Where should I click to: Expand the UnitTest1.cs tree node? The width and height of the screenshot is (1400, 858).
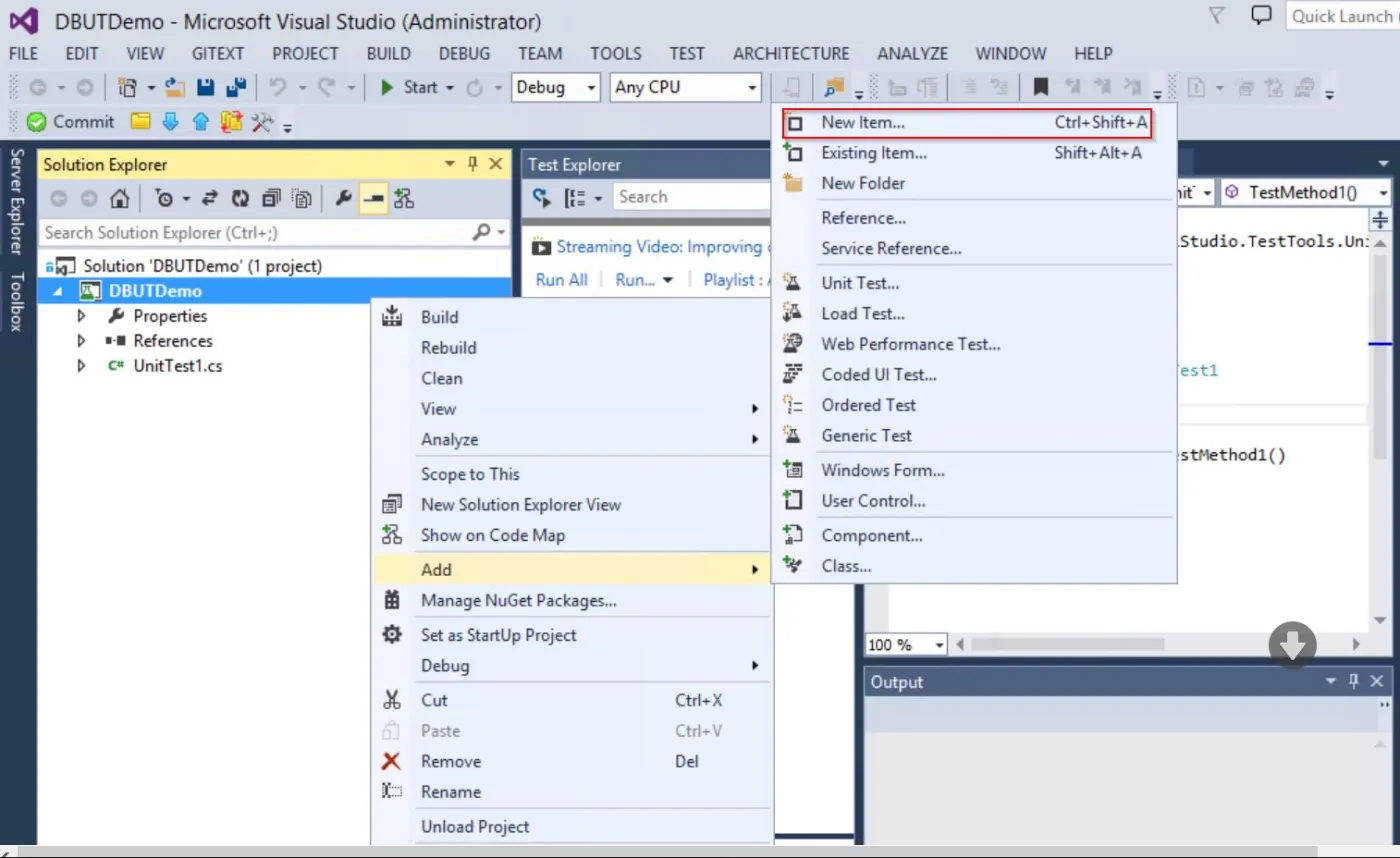click(82, 366)
